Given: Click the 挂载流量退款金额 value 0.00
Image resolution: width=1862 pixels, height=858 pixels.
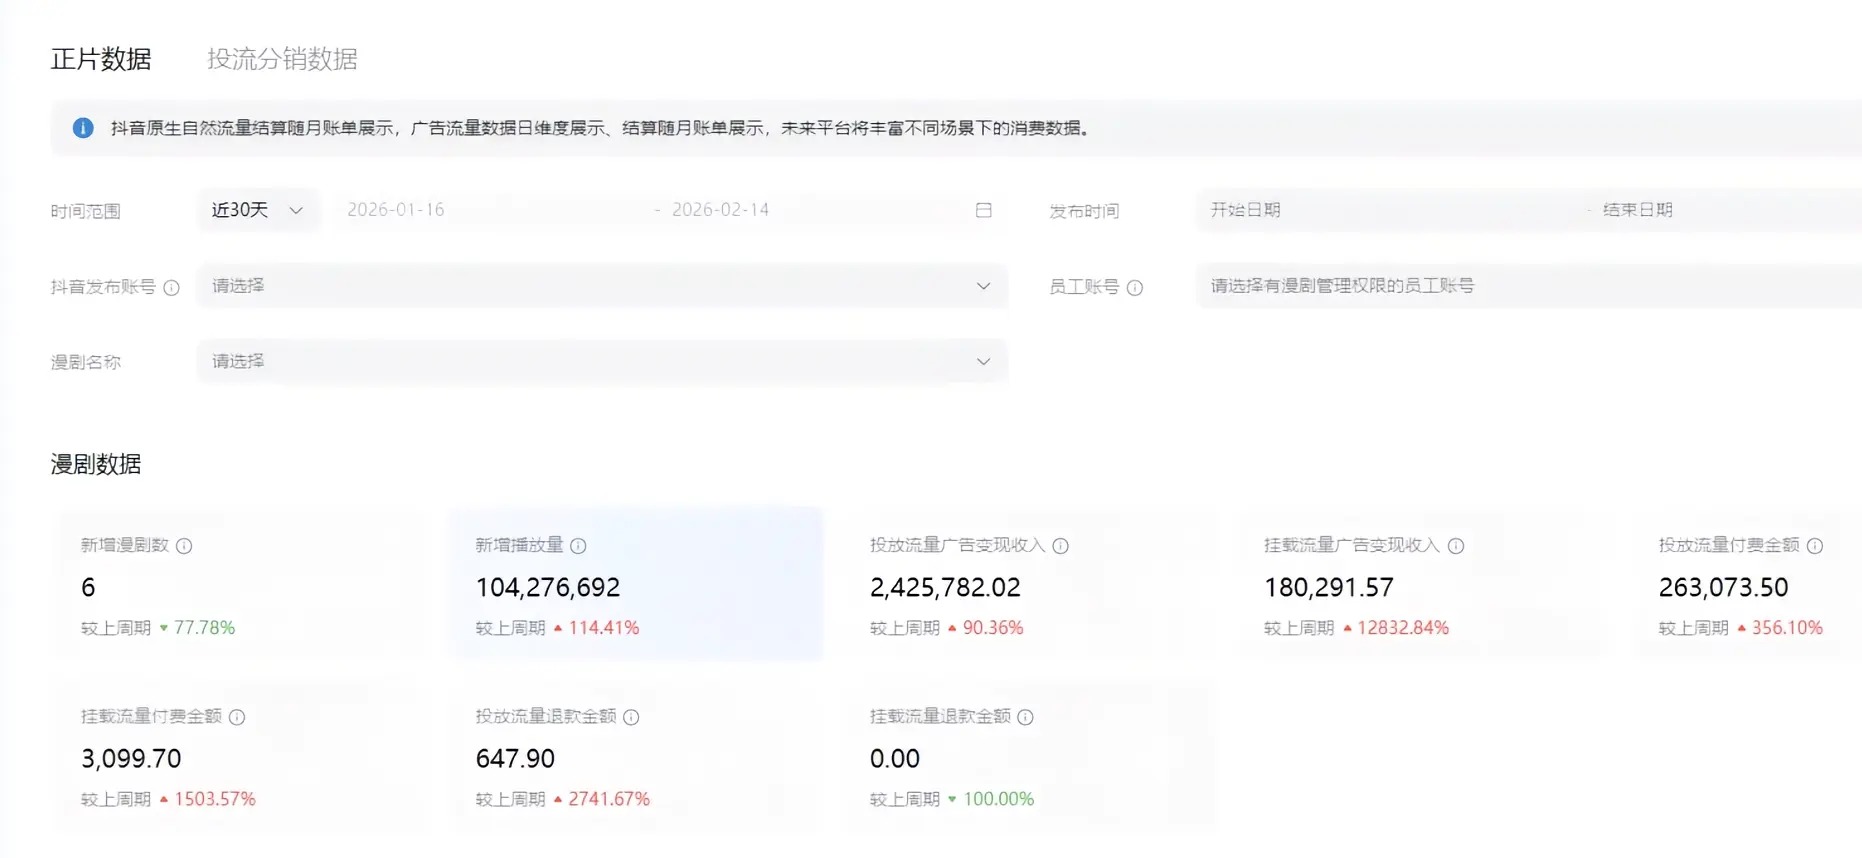Looking at the screenshot, I should coord(895,759).
